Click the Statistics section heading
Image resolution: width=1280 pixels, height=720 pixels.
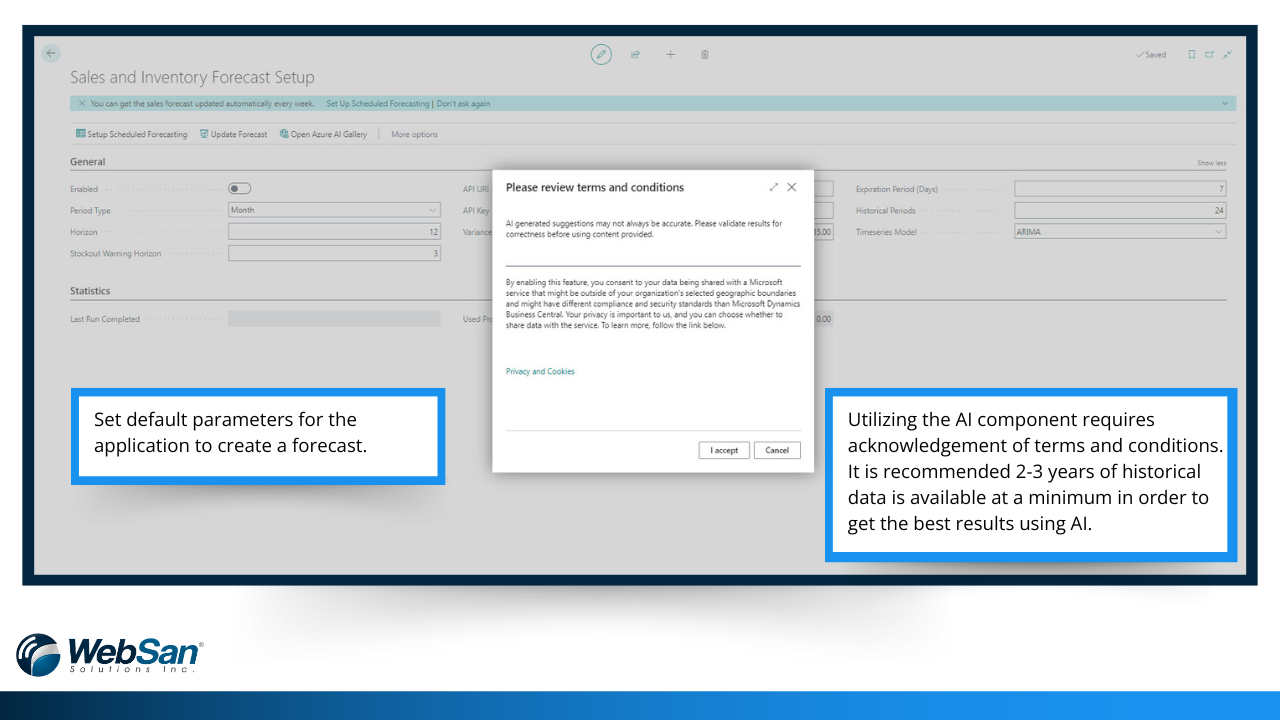pyautogui.click(x=90, y=291)
